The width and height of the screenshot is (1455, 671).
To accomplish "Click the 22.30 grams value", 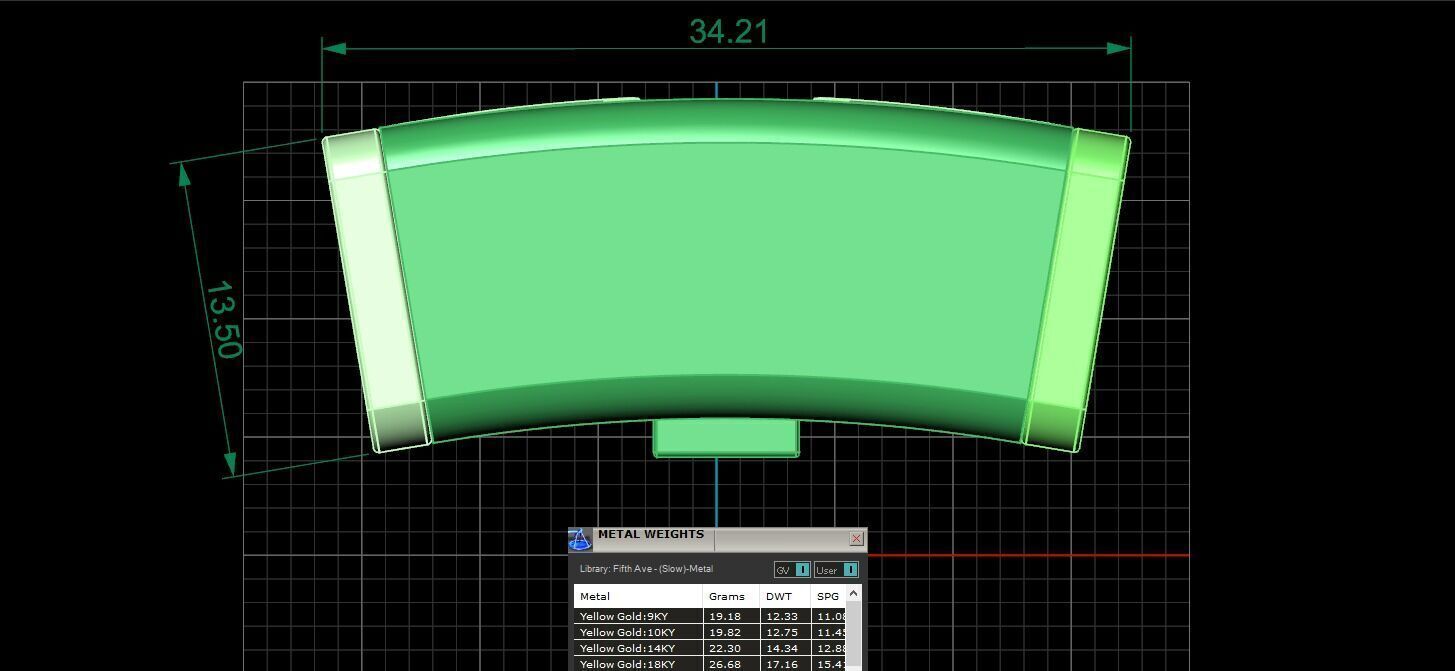I will click(724, 649).
